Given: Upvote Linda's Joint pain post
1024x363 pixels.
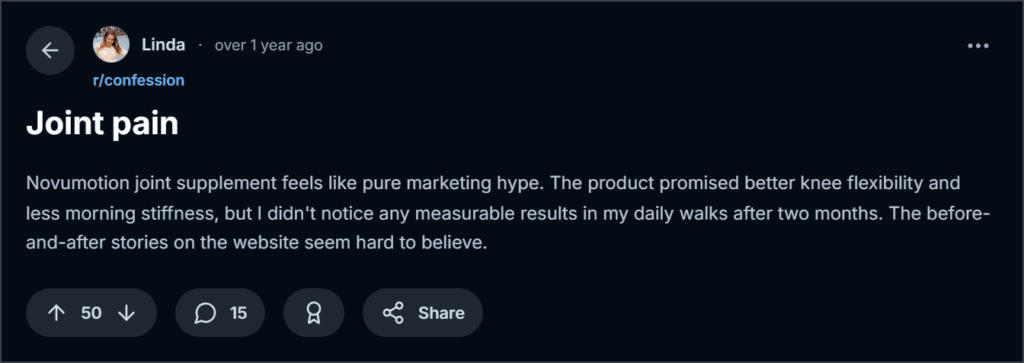Looking at the screenshot, I should coord(57,313).
